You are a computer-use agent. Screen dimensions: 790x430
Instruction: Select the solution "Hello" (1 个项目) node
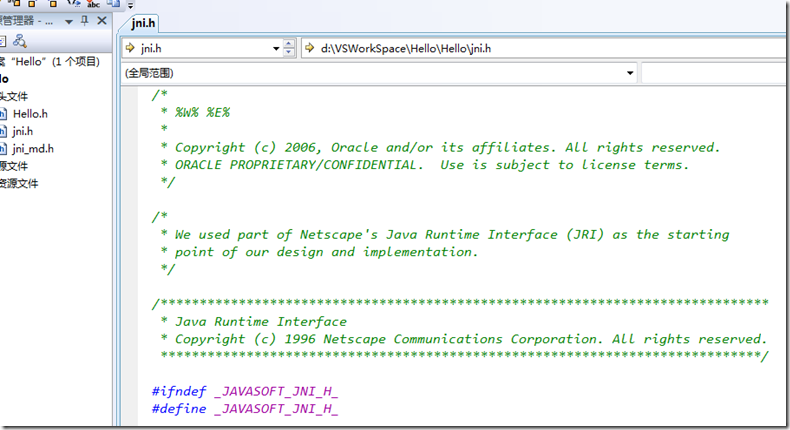coord(50,62)
